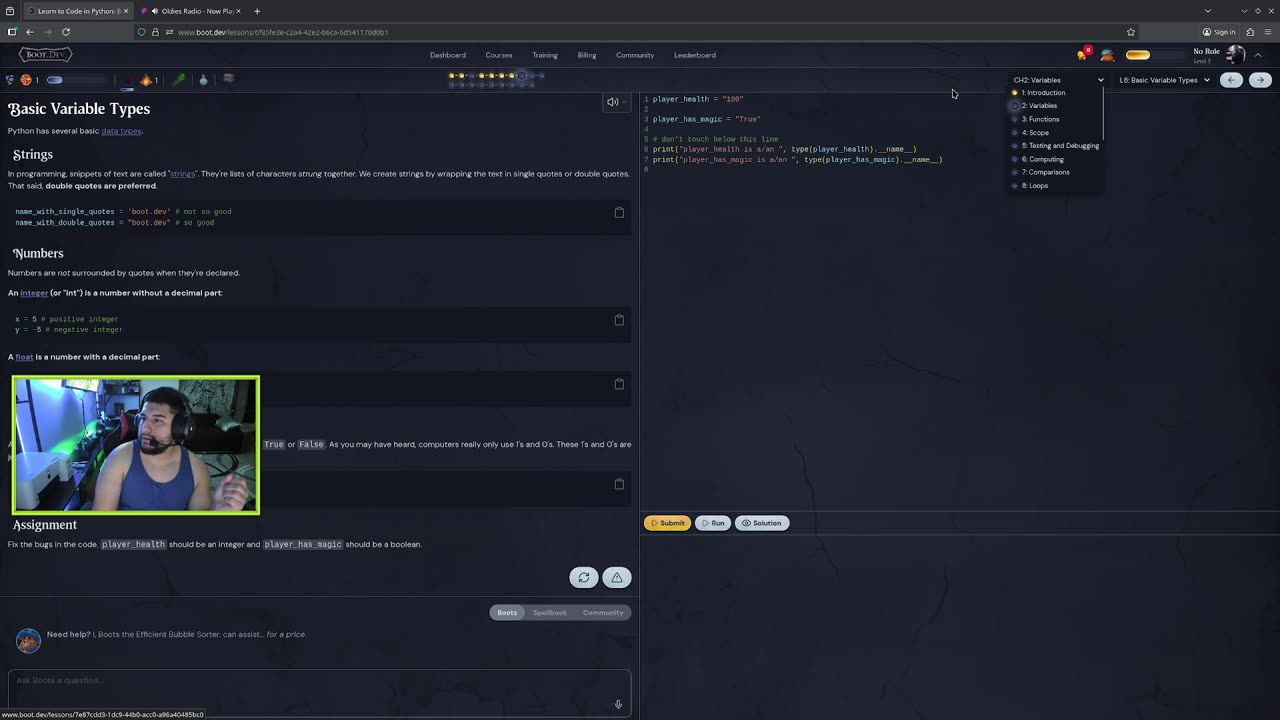Select chapter 5: Testing and Debugging
Screen dimensions: 1280x720
click(1060, 146)
